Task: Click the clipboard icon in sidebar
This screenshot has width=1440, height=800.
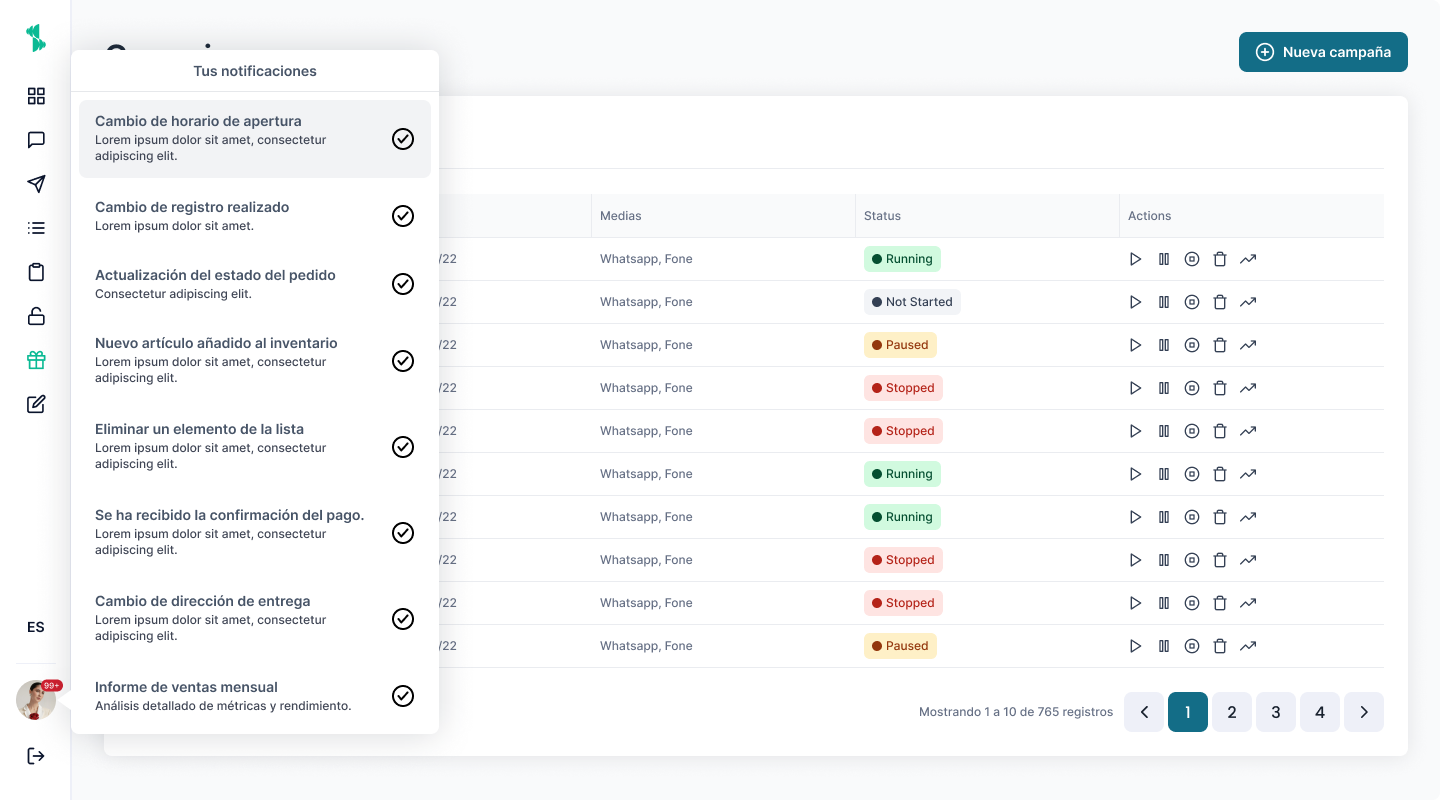Action: (x=36, y=272)
